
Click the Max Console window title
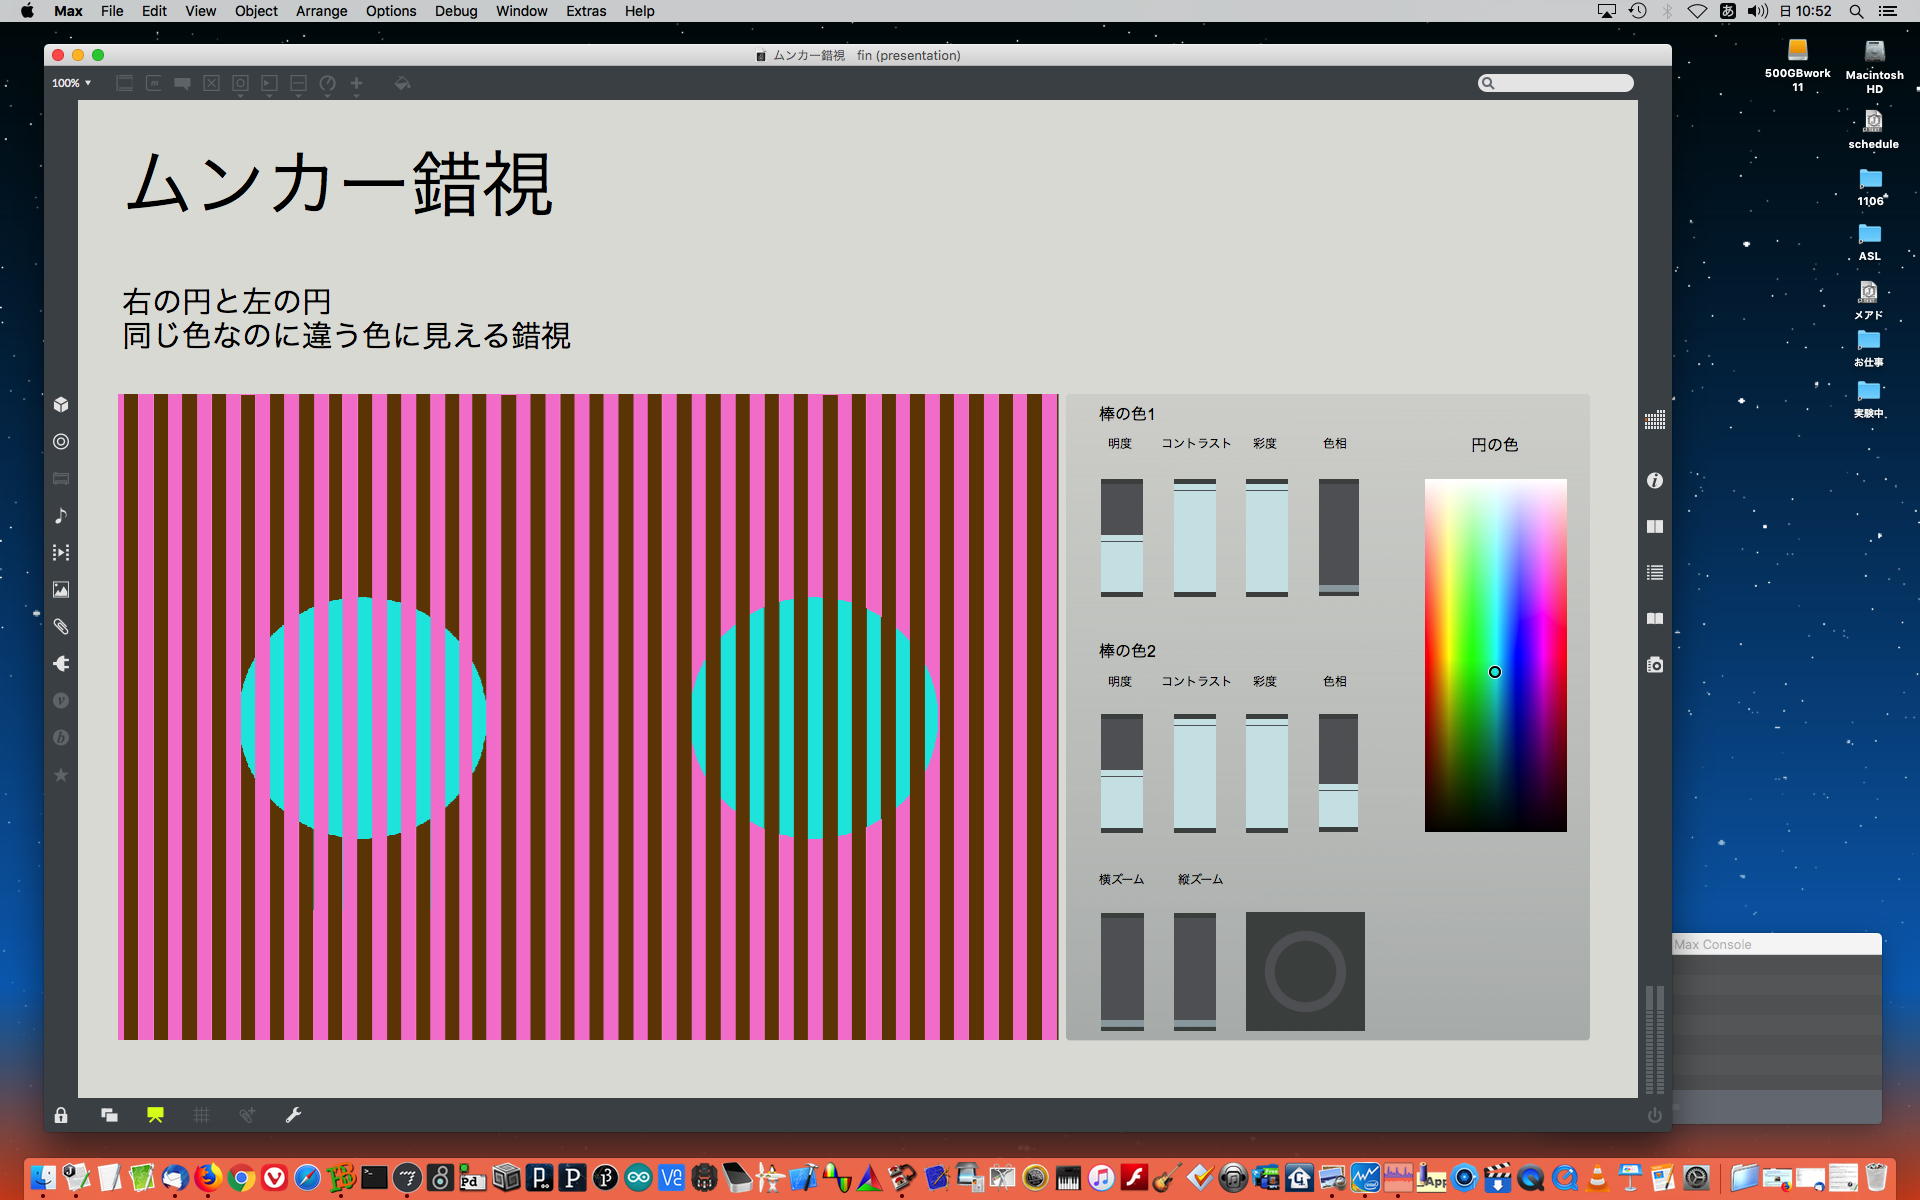point(1713,944)
